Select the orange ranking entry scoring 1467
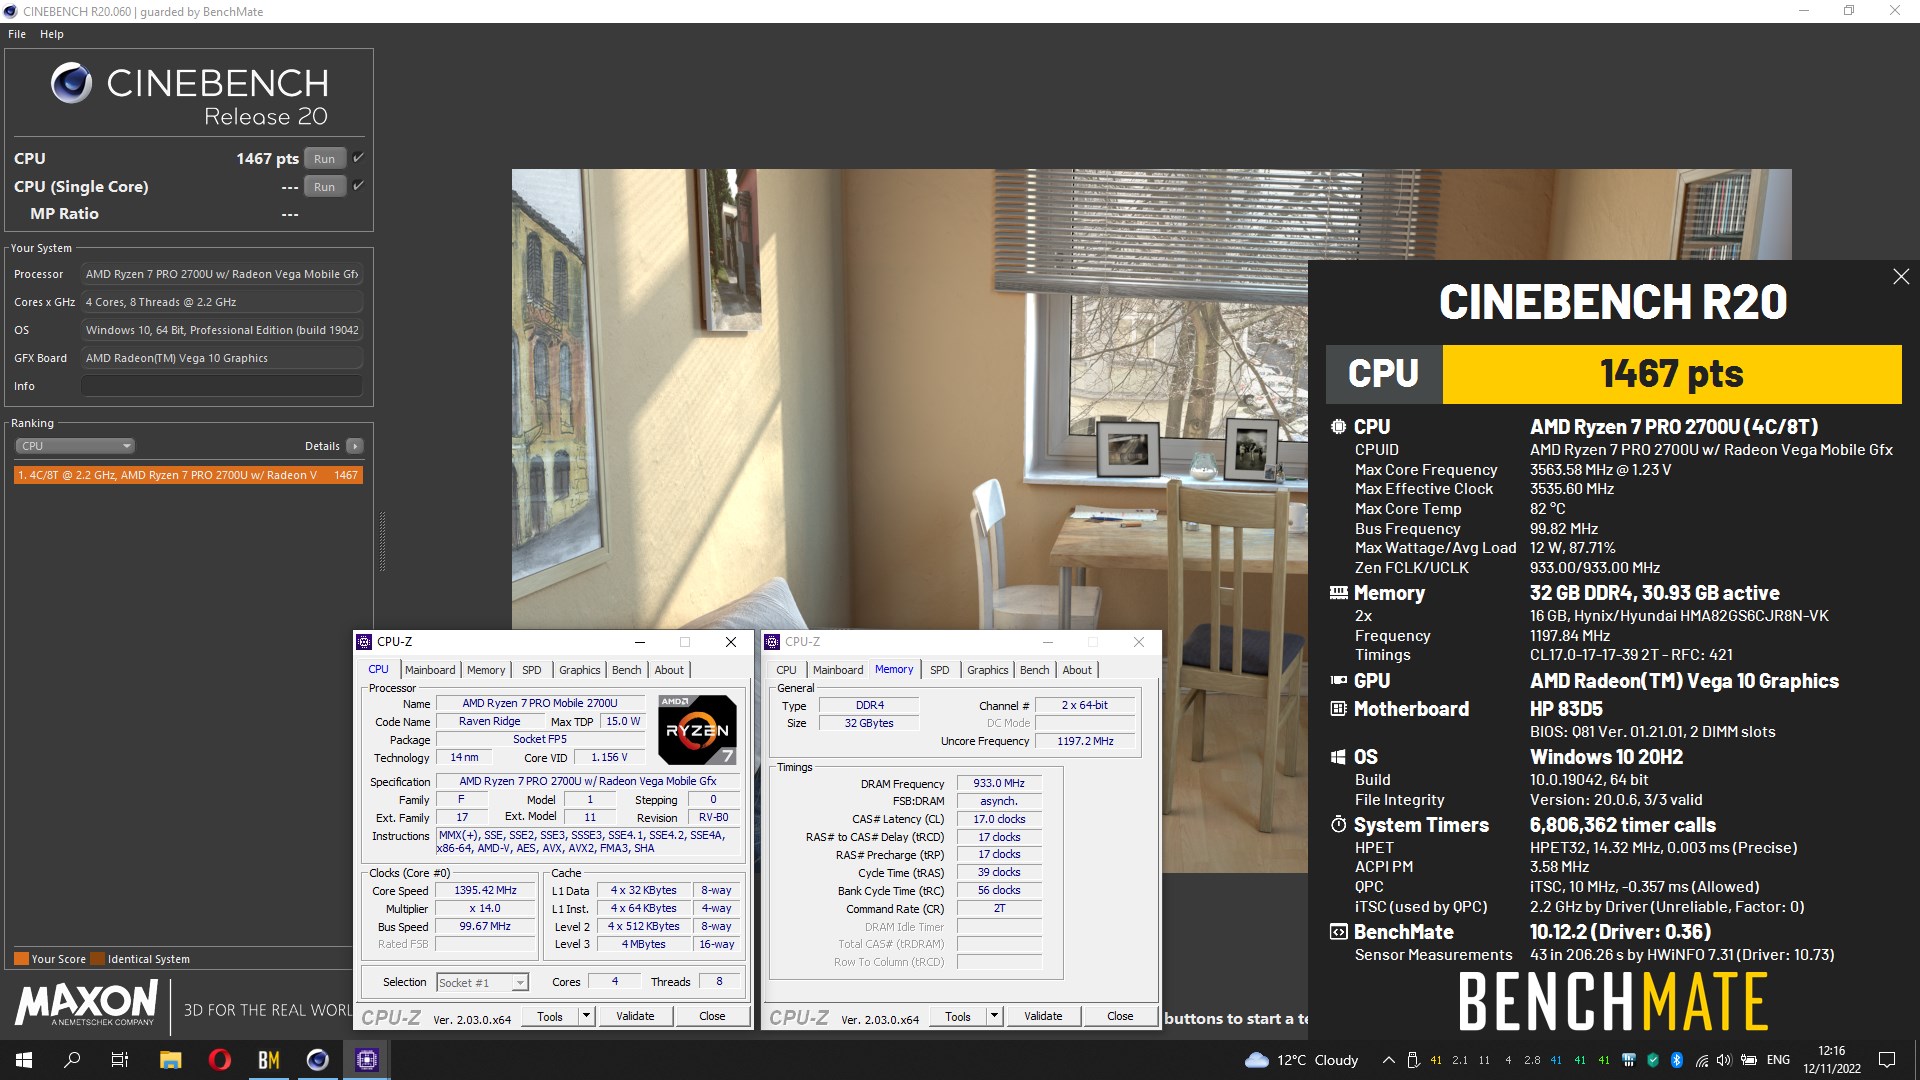The width and height of the screenshot is (1920, 1080). point(188,475)
